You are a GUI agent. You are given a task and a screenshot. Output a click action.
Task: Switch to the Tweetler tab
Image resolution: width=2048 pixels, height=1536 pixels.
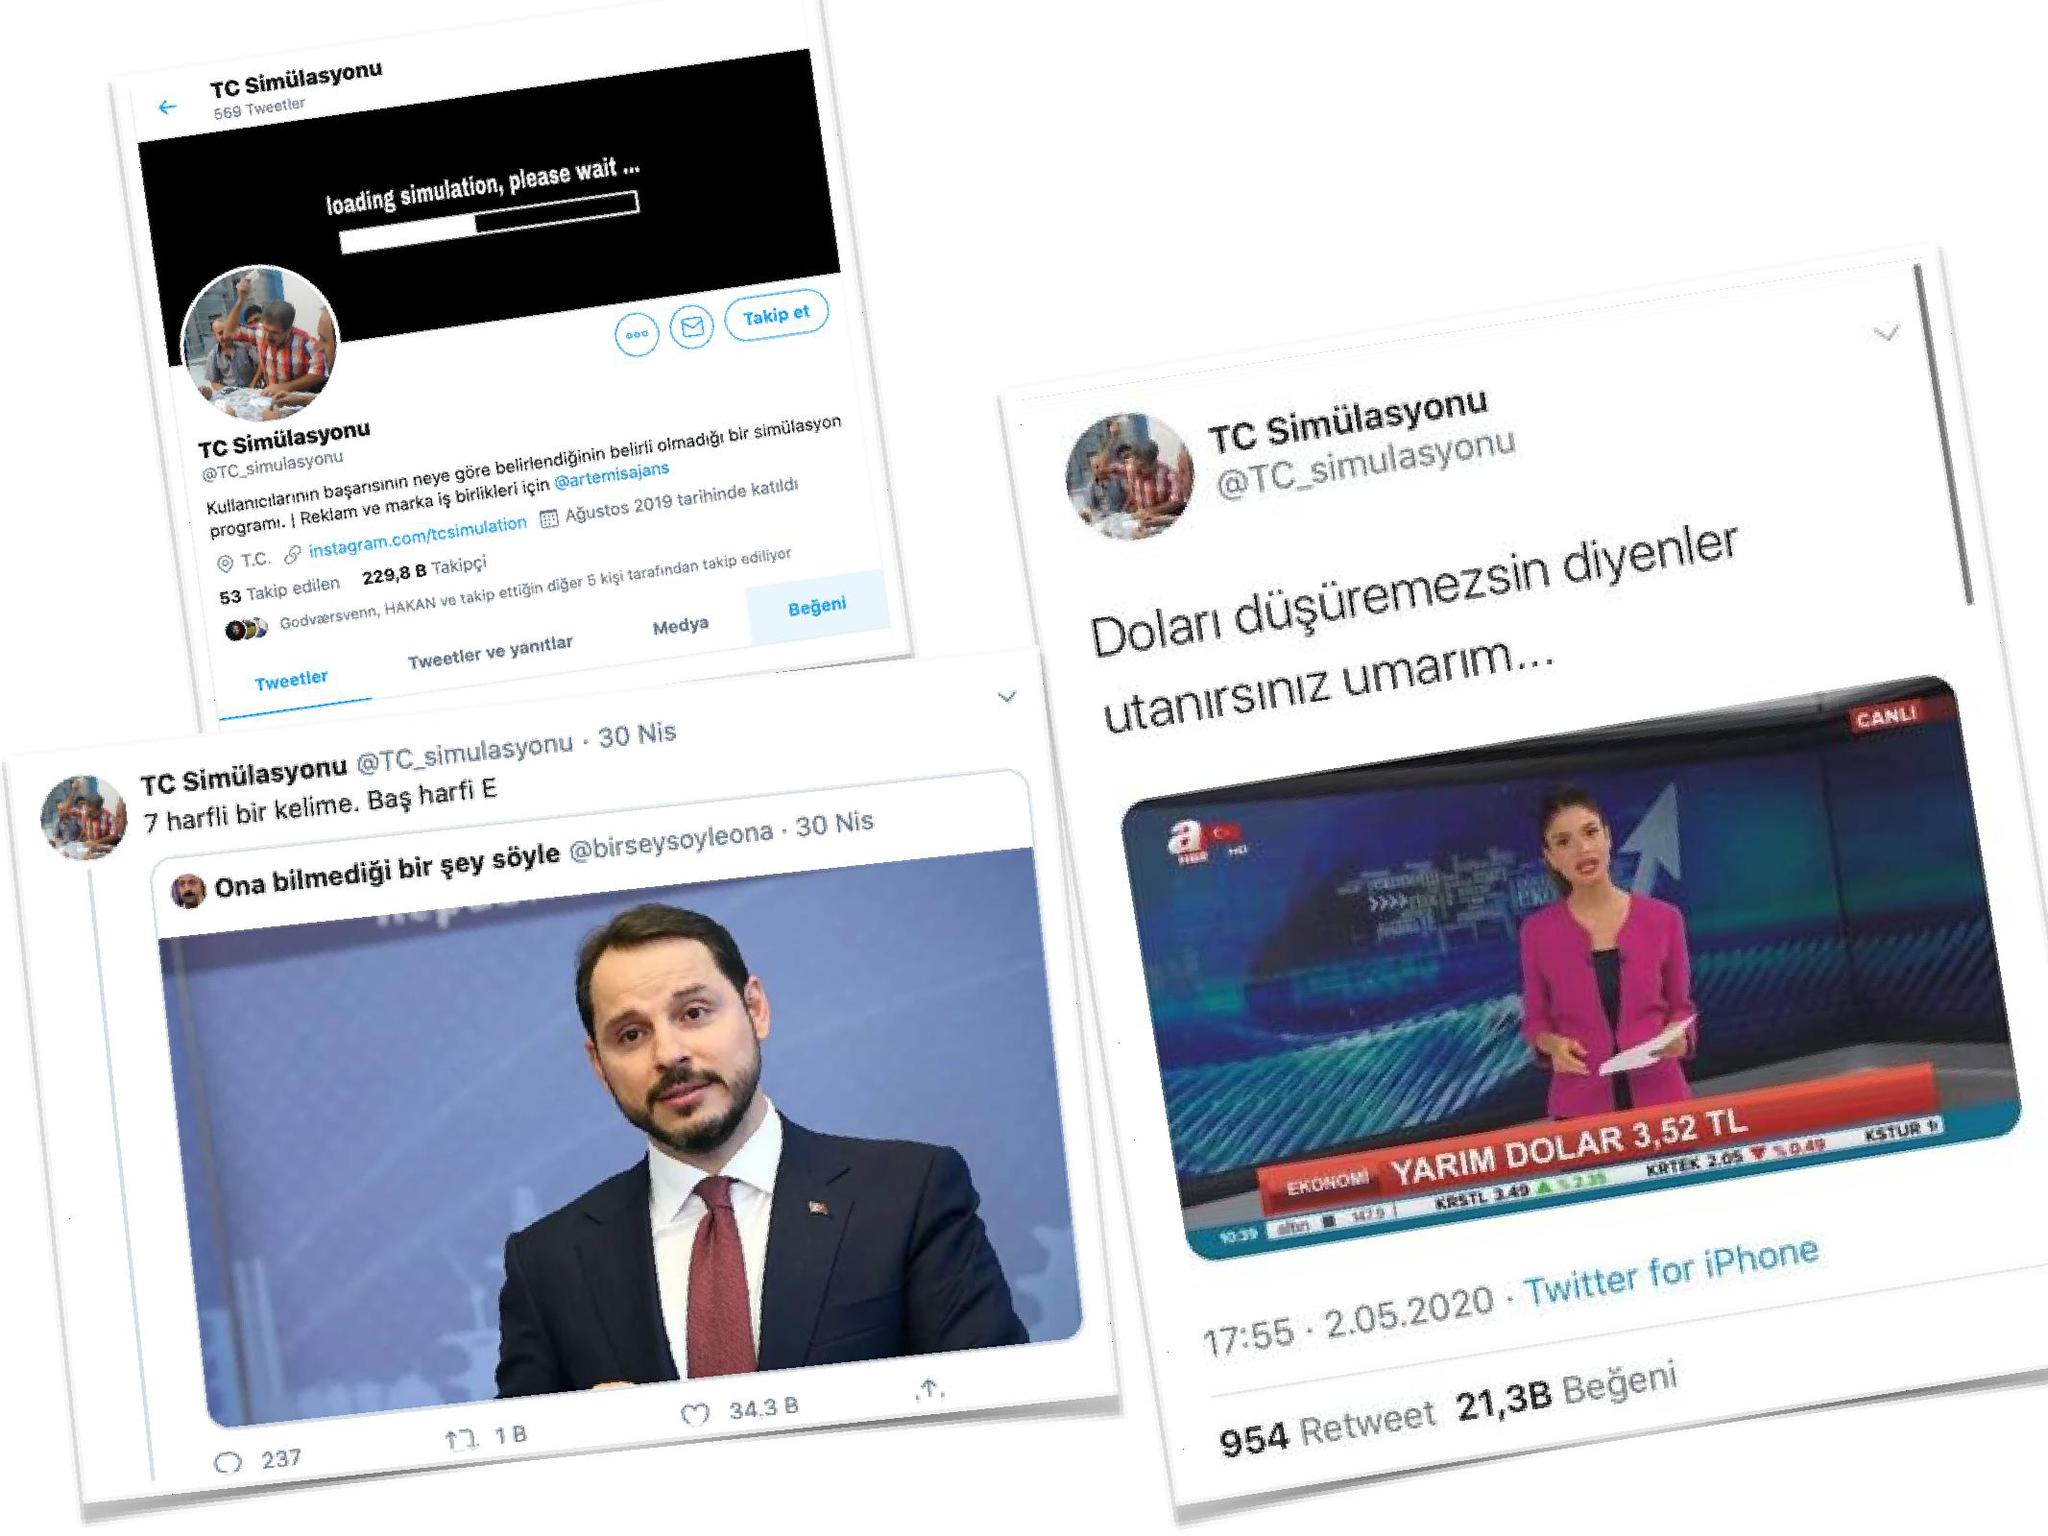[291, 681]
